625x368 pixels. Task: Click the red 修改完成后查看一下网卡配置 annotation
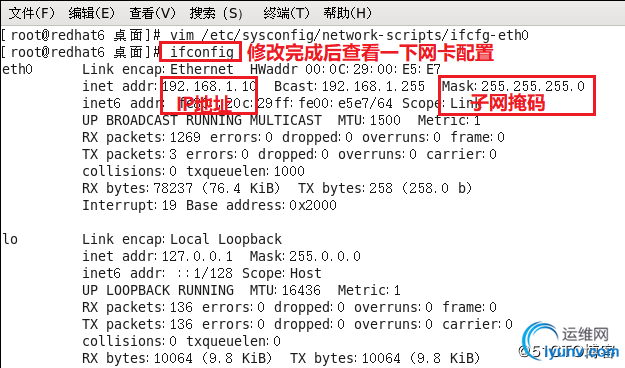click(371, 52)
